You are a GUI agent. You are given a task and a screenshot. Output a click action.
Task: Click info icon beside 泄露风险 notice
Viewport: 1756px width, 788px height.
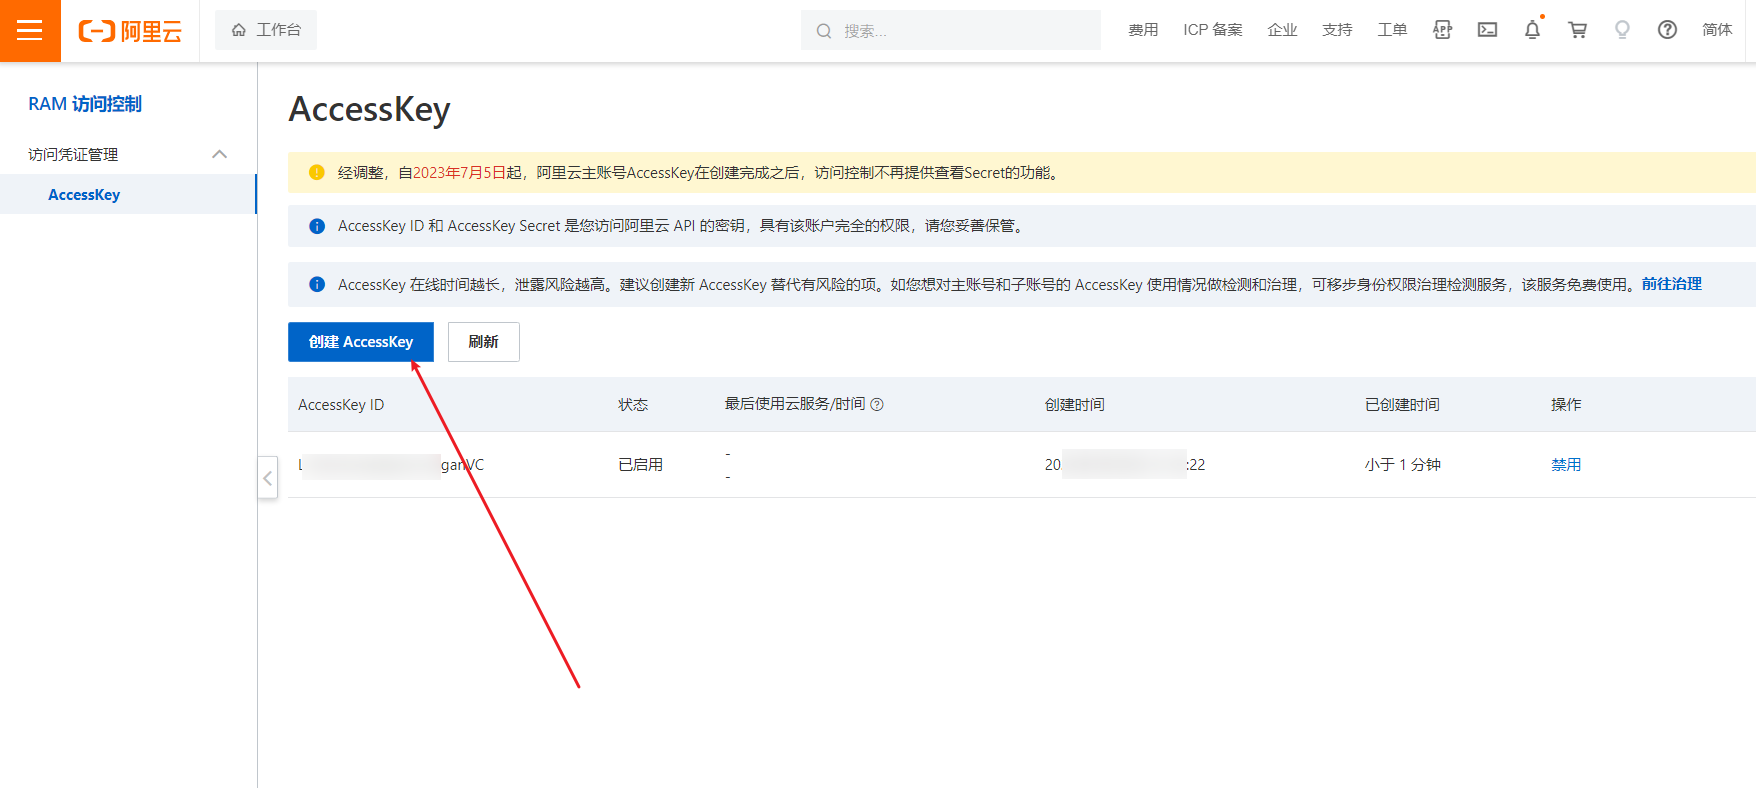click(x=317, y=284)
